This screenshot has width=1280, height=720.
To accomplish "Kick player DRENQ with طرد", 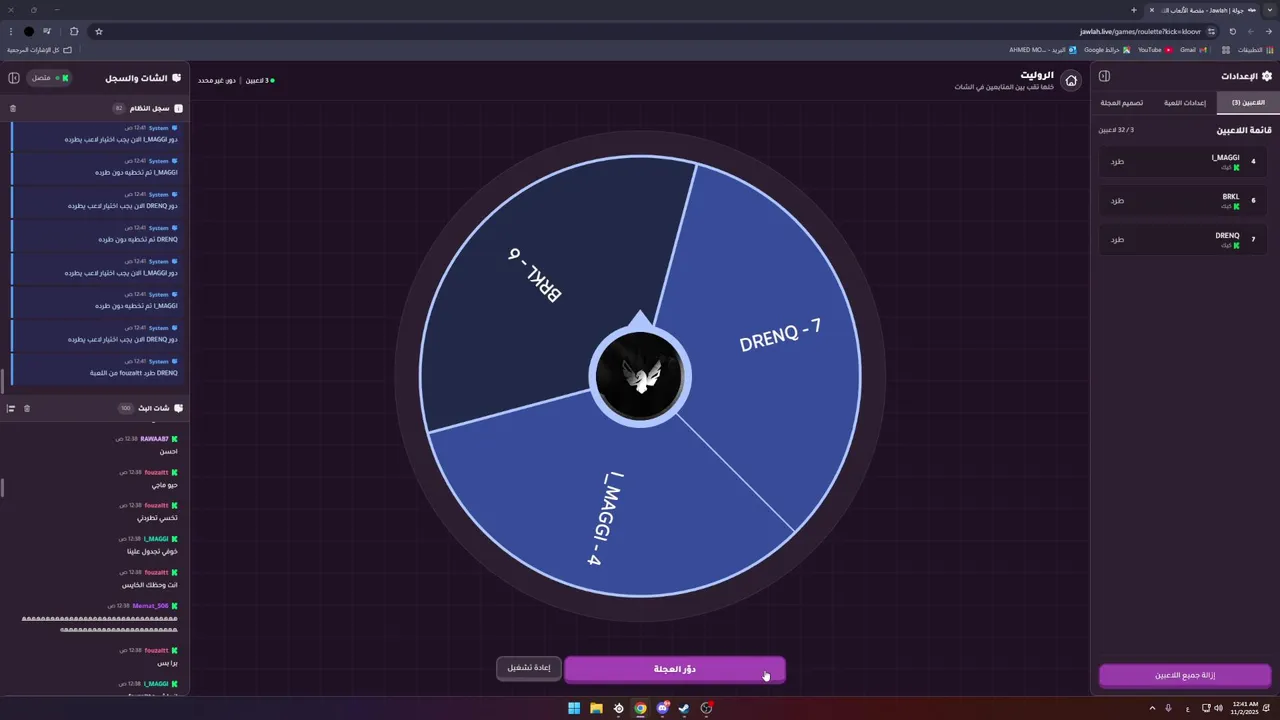I will (1117, 239).
